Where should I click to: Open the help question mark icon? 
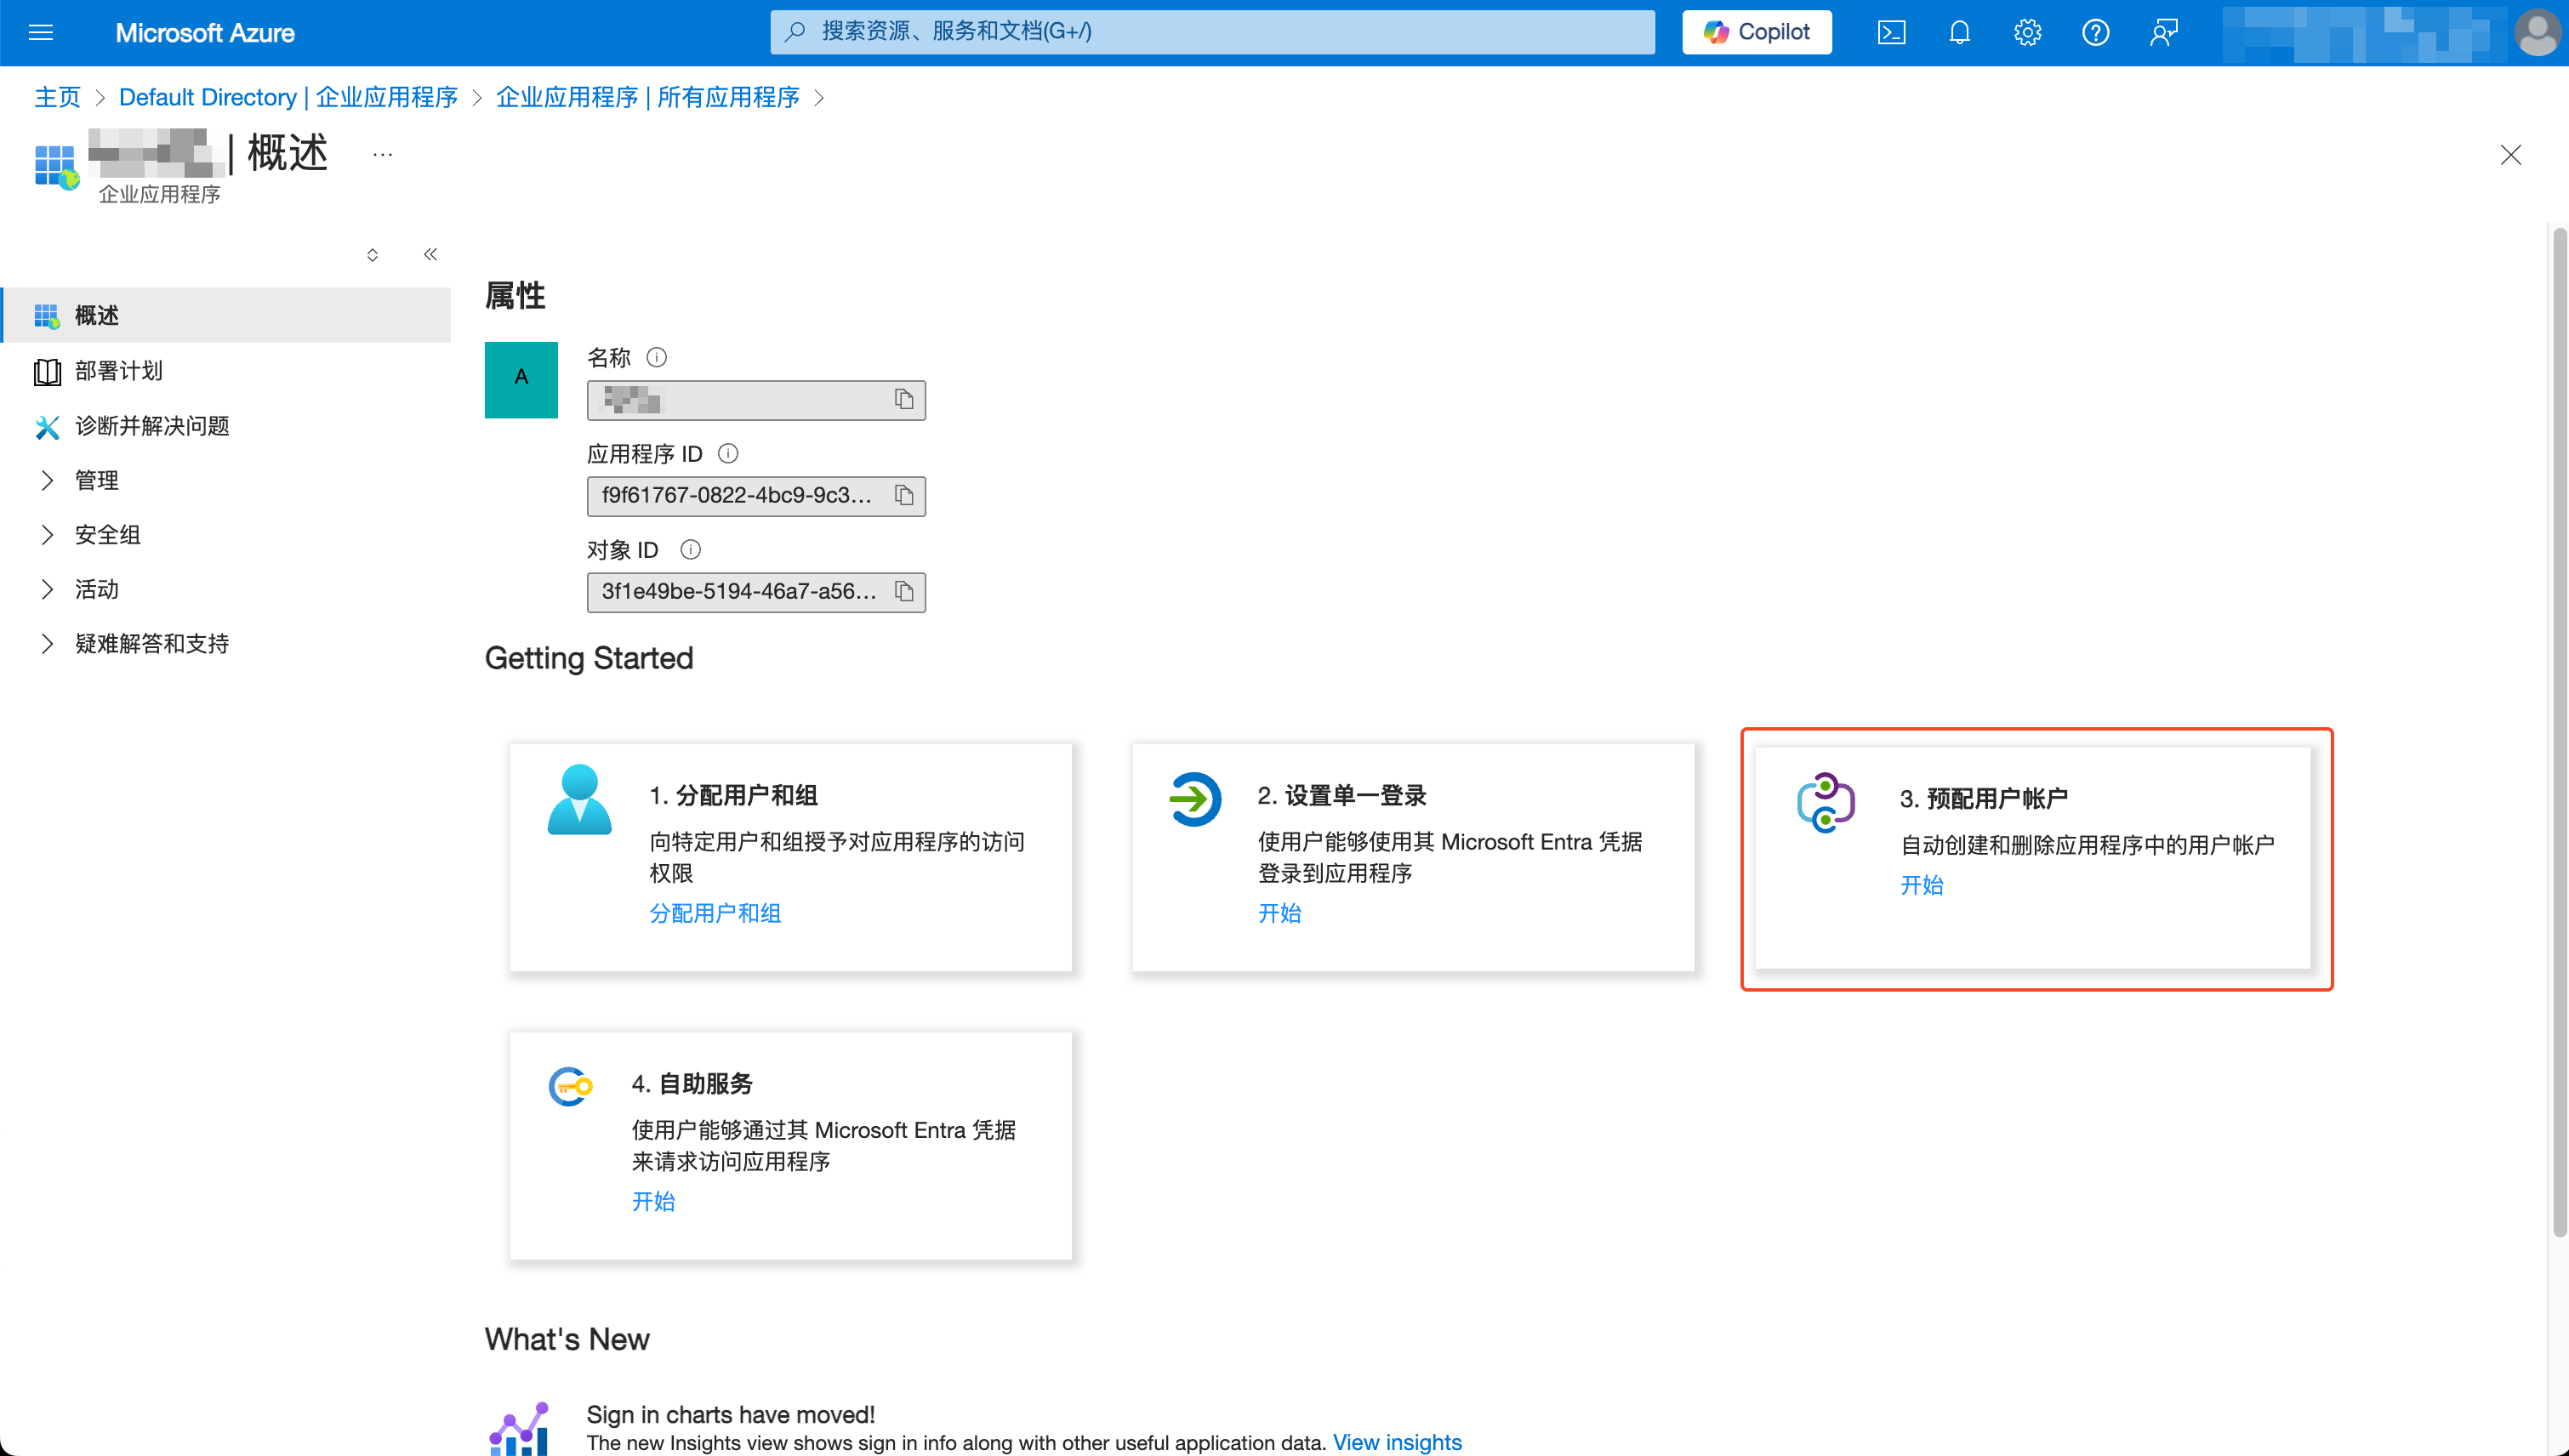pos(2095,32)
